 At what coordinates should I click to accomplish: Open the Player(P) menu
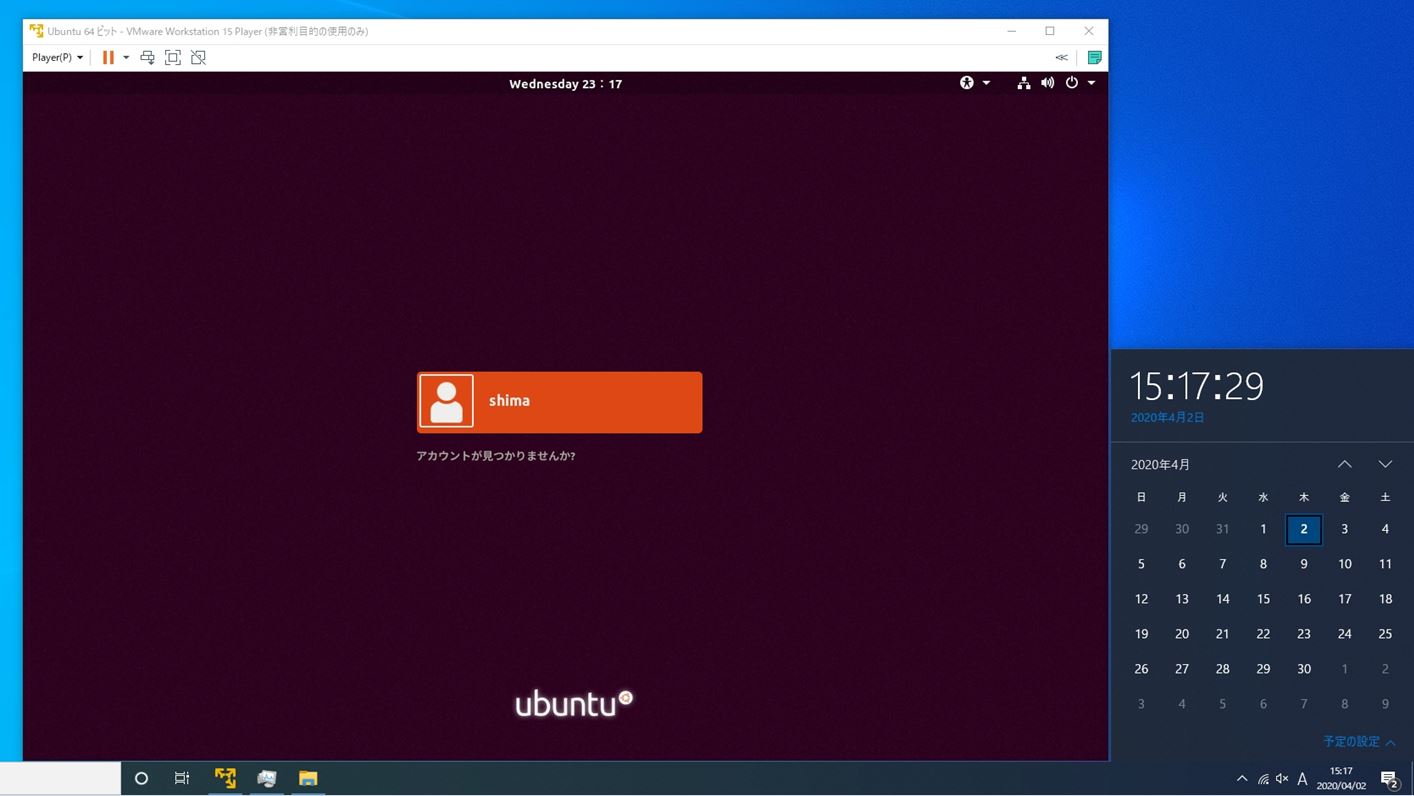(x=57, y=57)
